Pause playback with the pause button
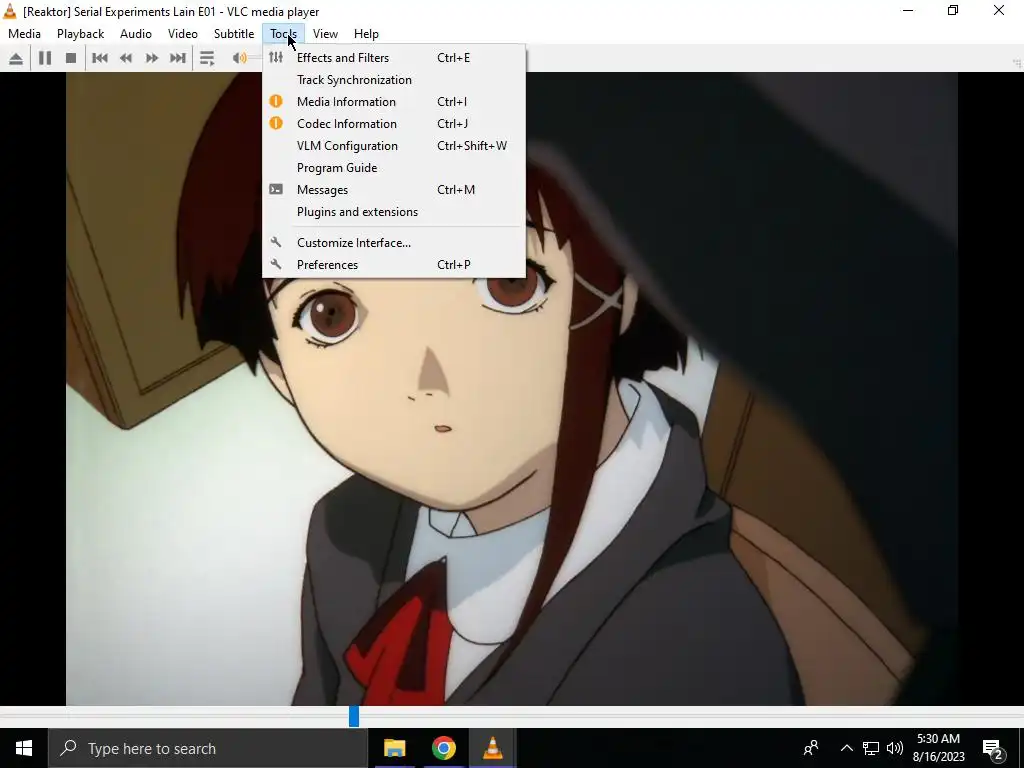This screenshot has height=768, width=1024. [x=44, y=58]
